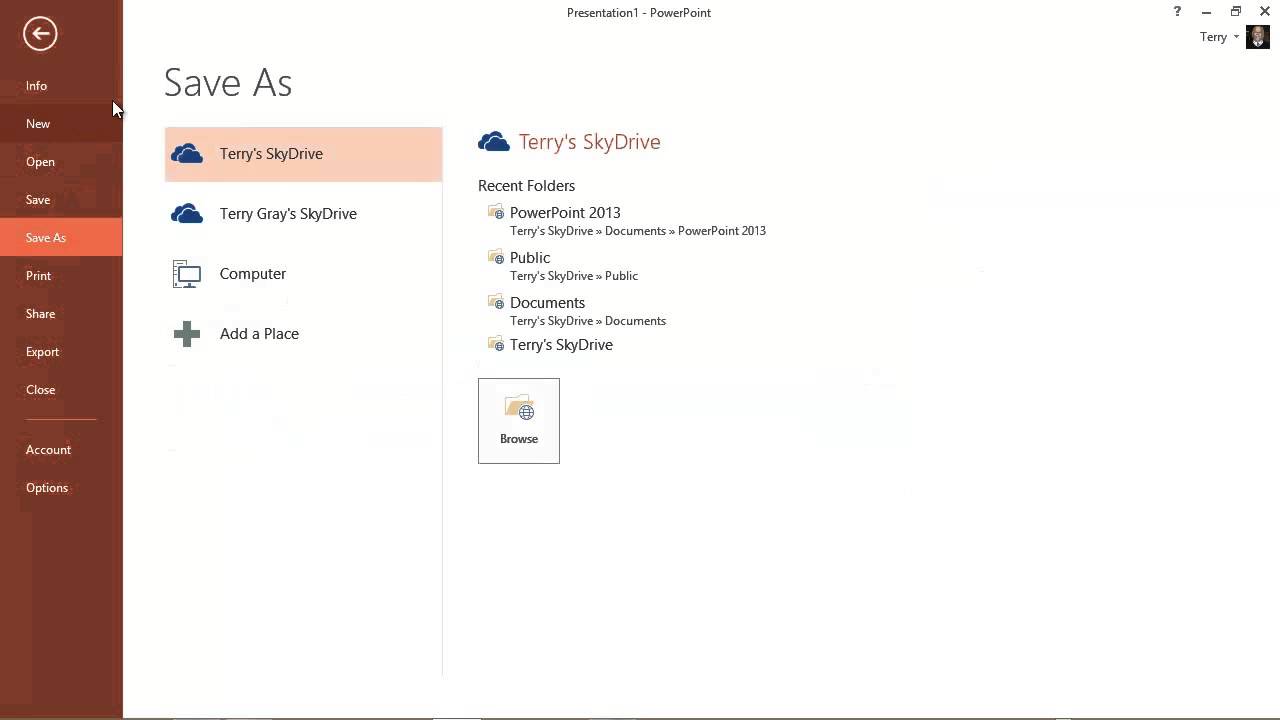The height and width of the screenshot is (720, 1280).
Task: Click the Computer monitor icon
Action: point(187,274)
